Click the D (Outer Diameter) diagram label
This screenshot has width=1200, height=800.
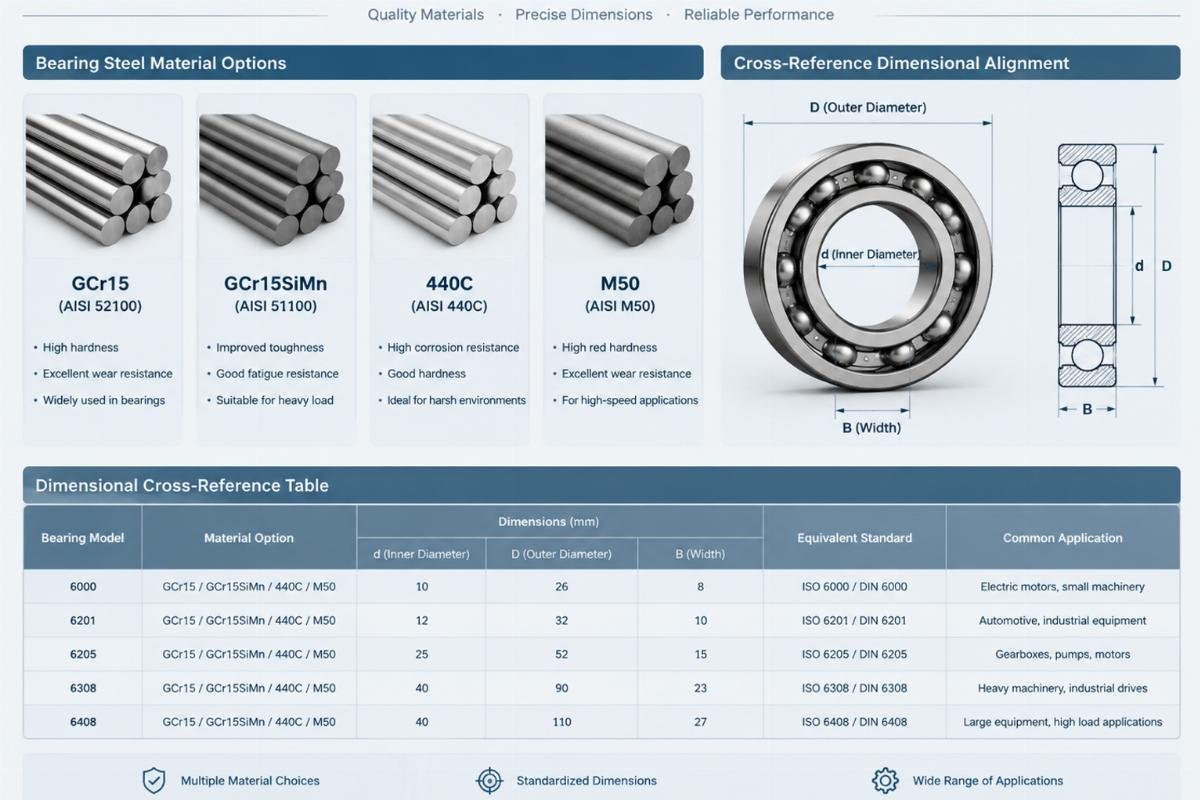[x=868, y=107]
